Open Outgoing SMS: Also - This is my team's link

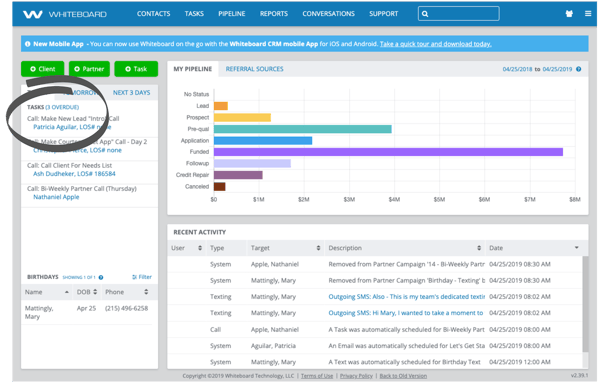coord(406,297)
